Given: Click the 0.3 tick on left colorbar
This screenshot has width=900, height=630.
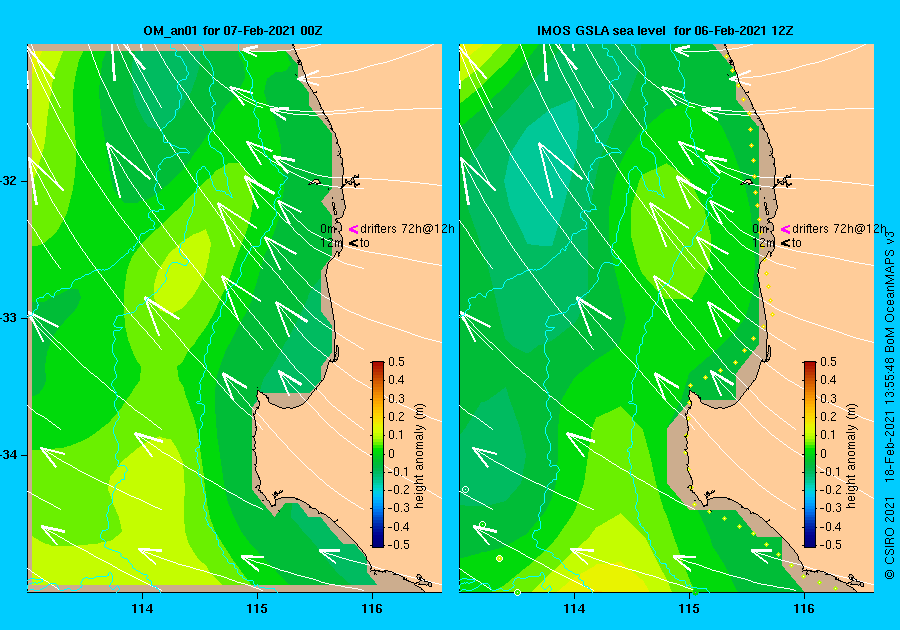Looking at the screenshot, I should tap(397, 398).
